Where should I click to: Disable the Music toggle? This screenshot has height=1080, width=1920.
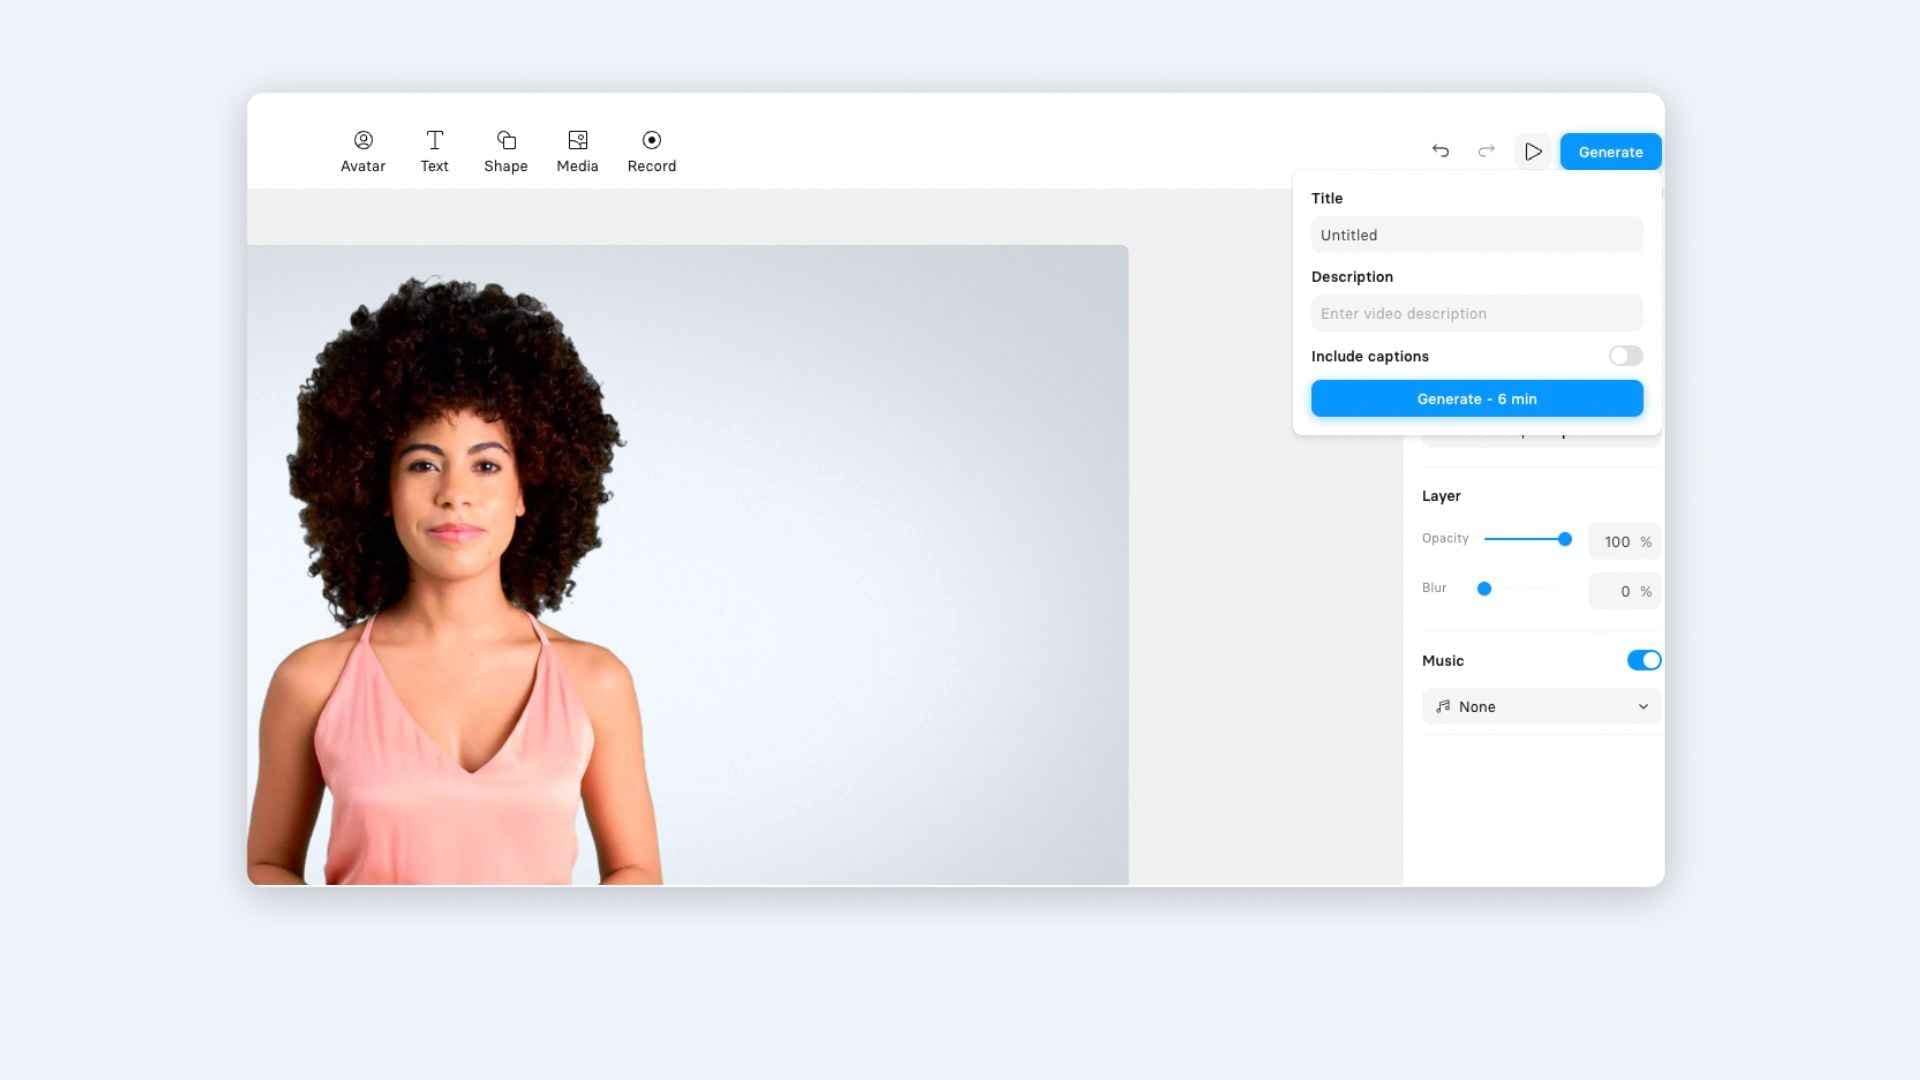click(x=1644, y=661)
